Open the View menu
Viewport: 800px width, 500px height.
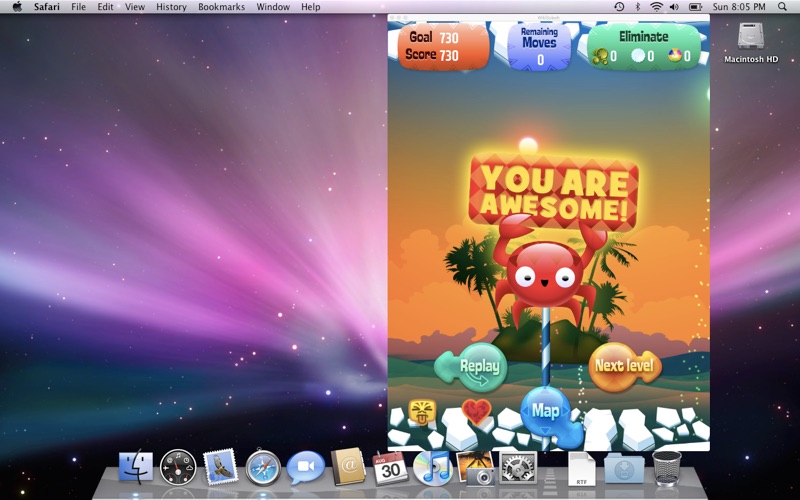tap(135, 7)
